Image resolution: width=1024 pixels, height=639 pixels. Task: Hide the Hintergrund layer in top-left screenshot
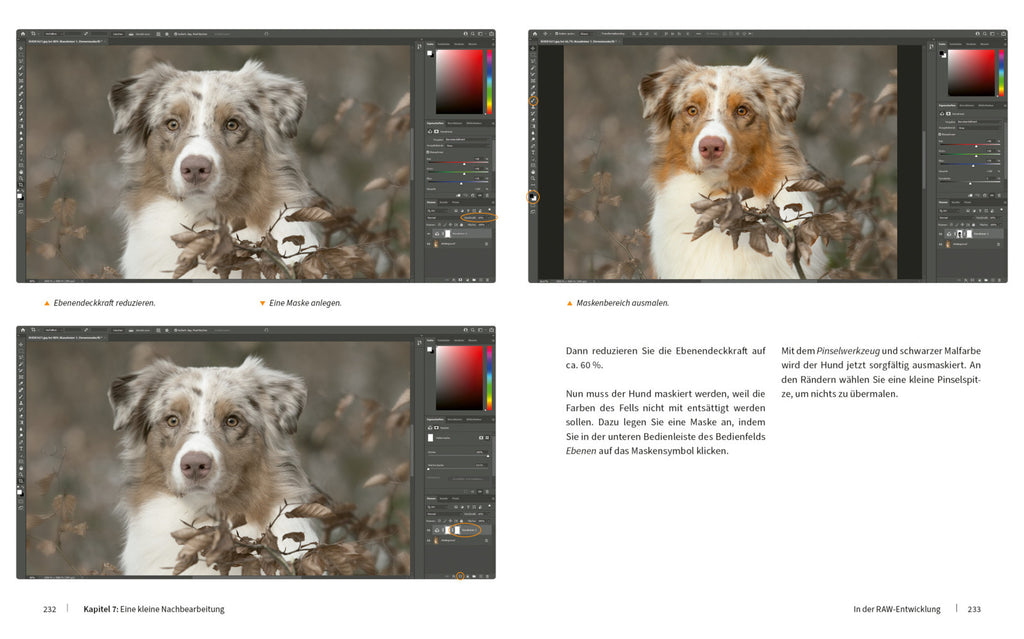[x=429, y=244]
